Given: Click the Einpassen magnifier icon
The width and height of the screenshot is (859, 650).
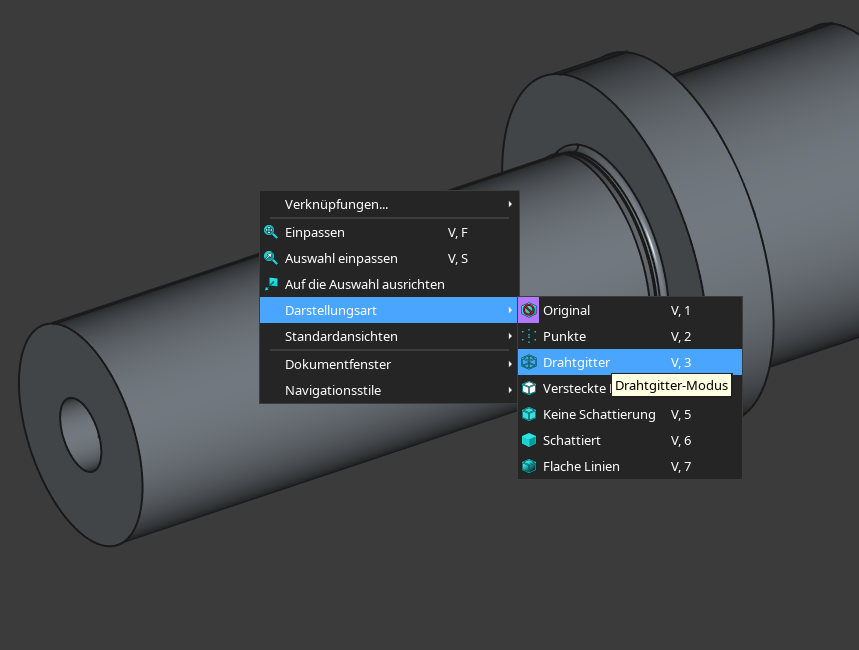Looking at the screenshot, I should (271, 232).
